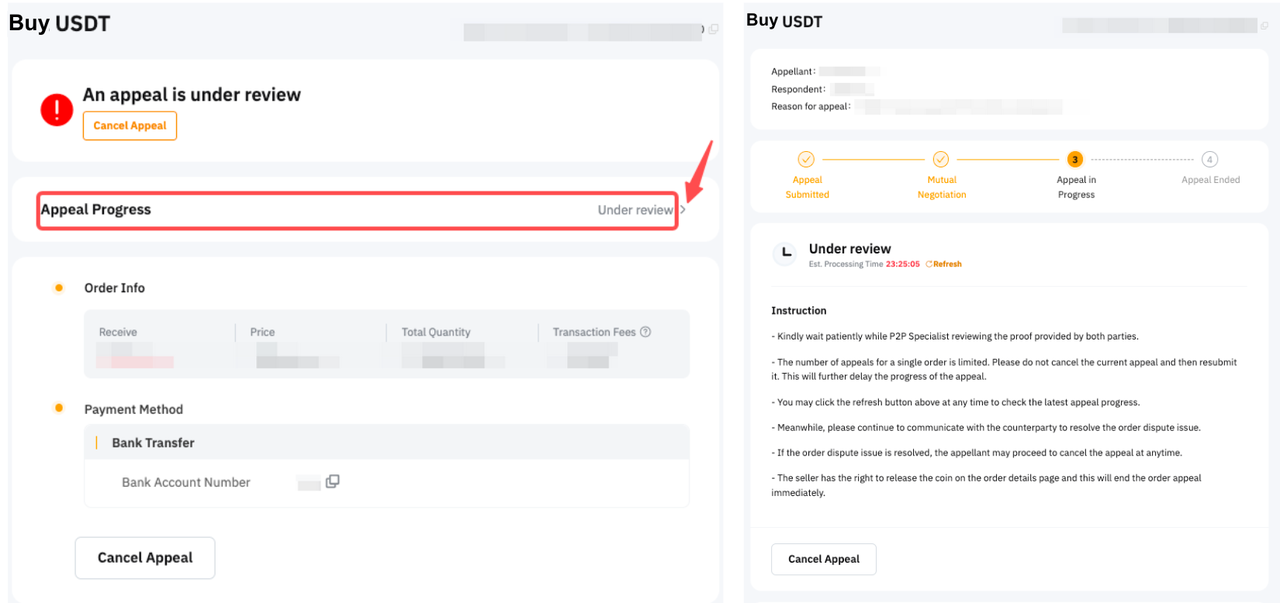The image size is (1280, 603).
Task: Click the red exclamation alert icon
Action: pos(57,110)
